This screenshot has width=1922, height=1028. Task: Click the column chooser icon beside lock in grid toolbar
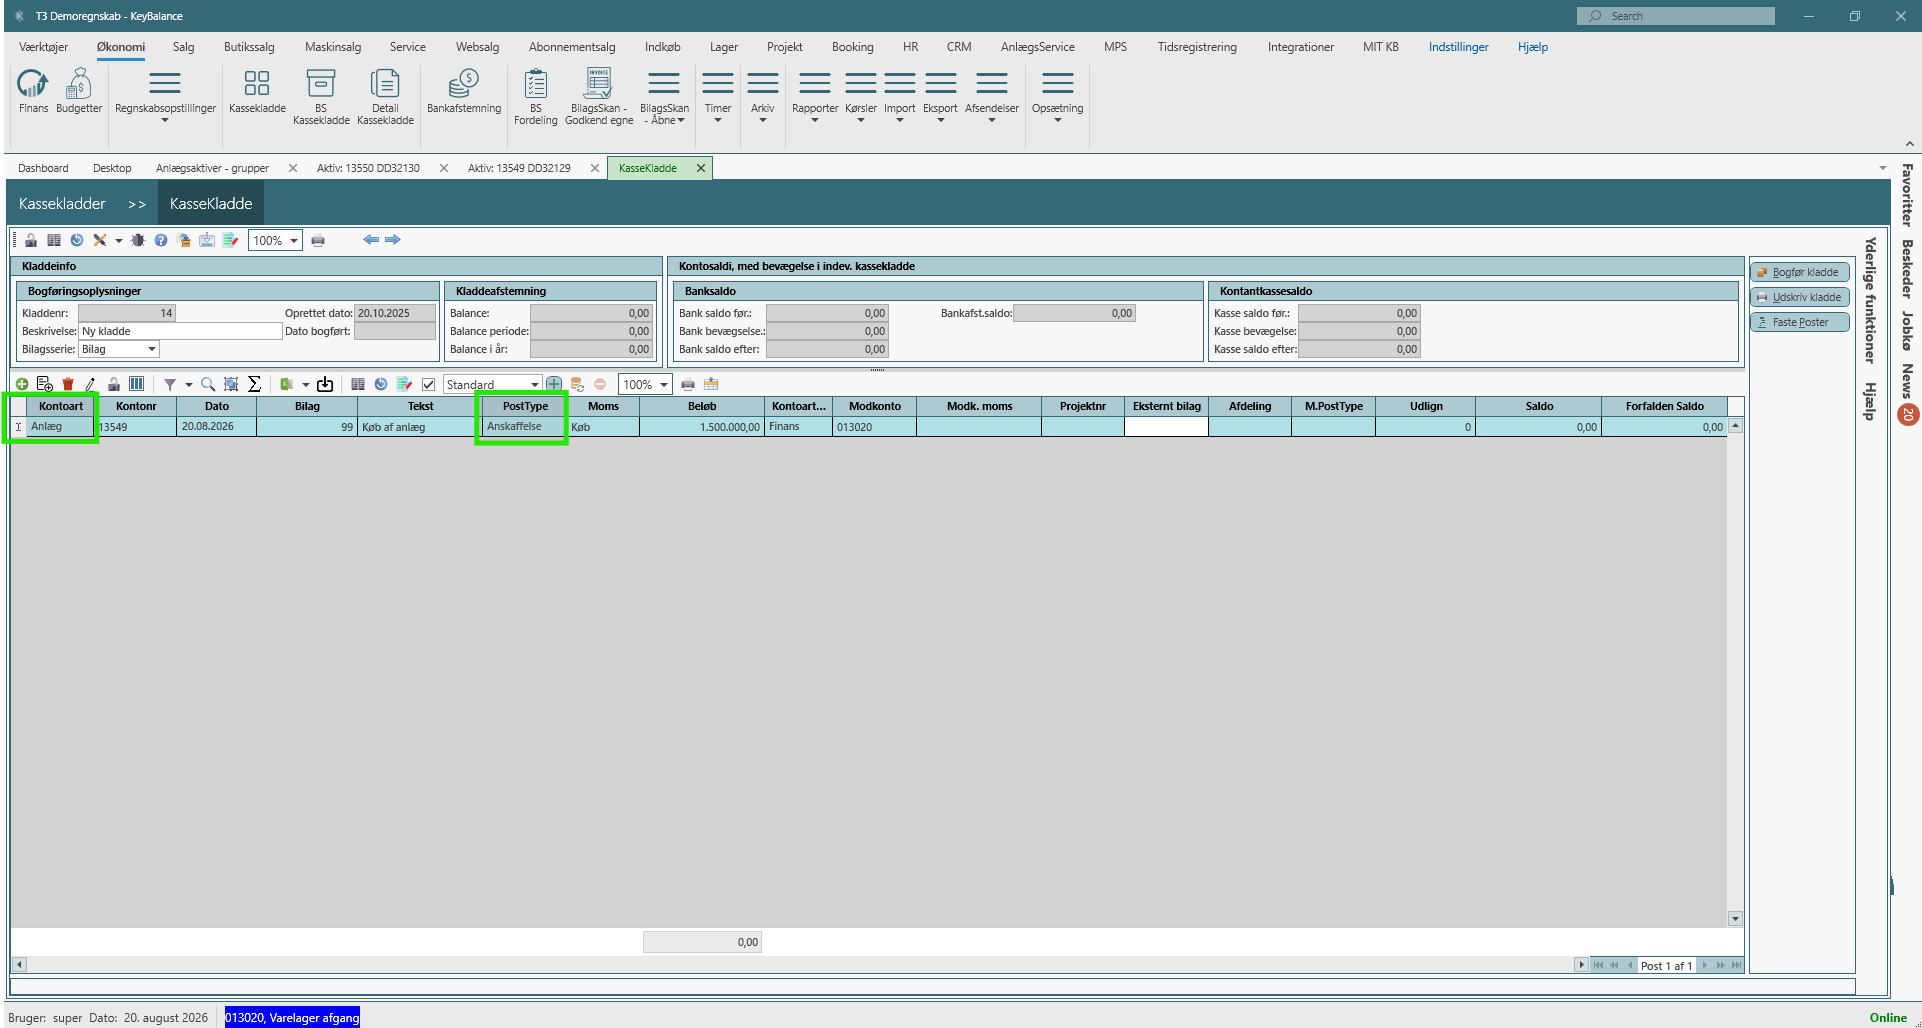coord(136,384)
